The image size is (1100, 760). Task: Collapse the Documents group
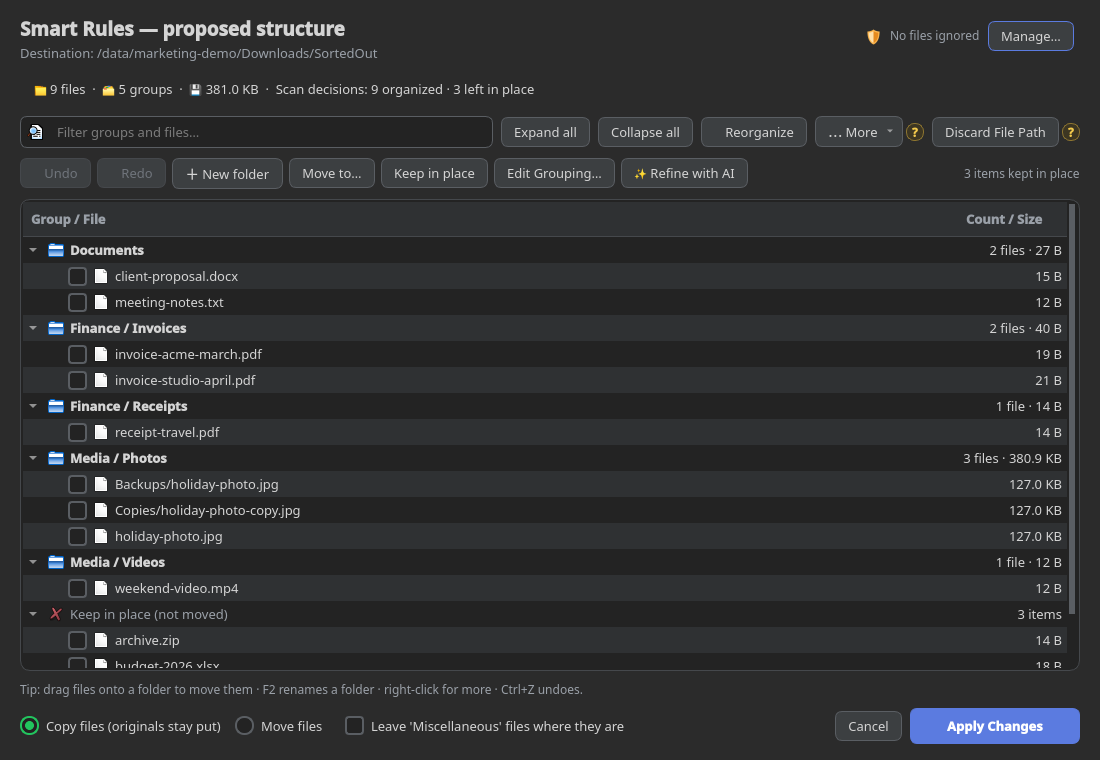tap(33, 250)
